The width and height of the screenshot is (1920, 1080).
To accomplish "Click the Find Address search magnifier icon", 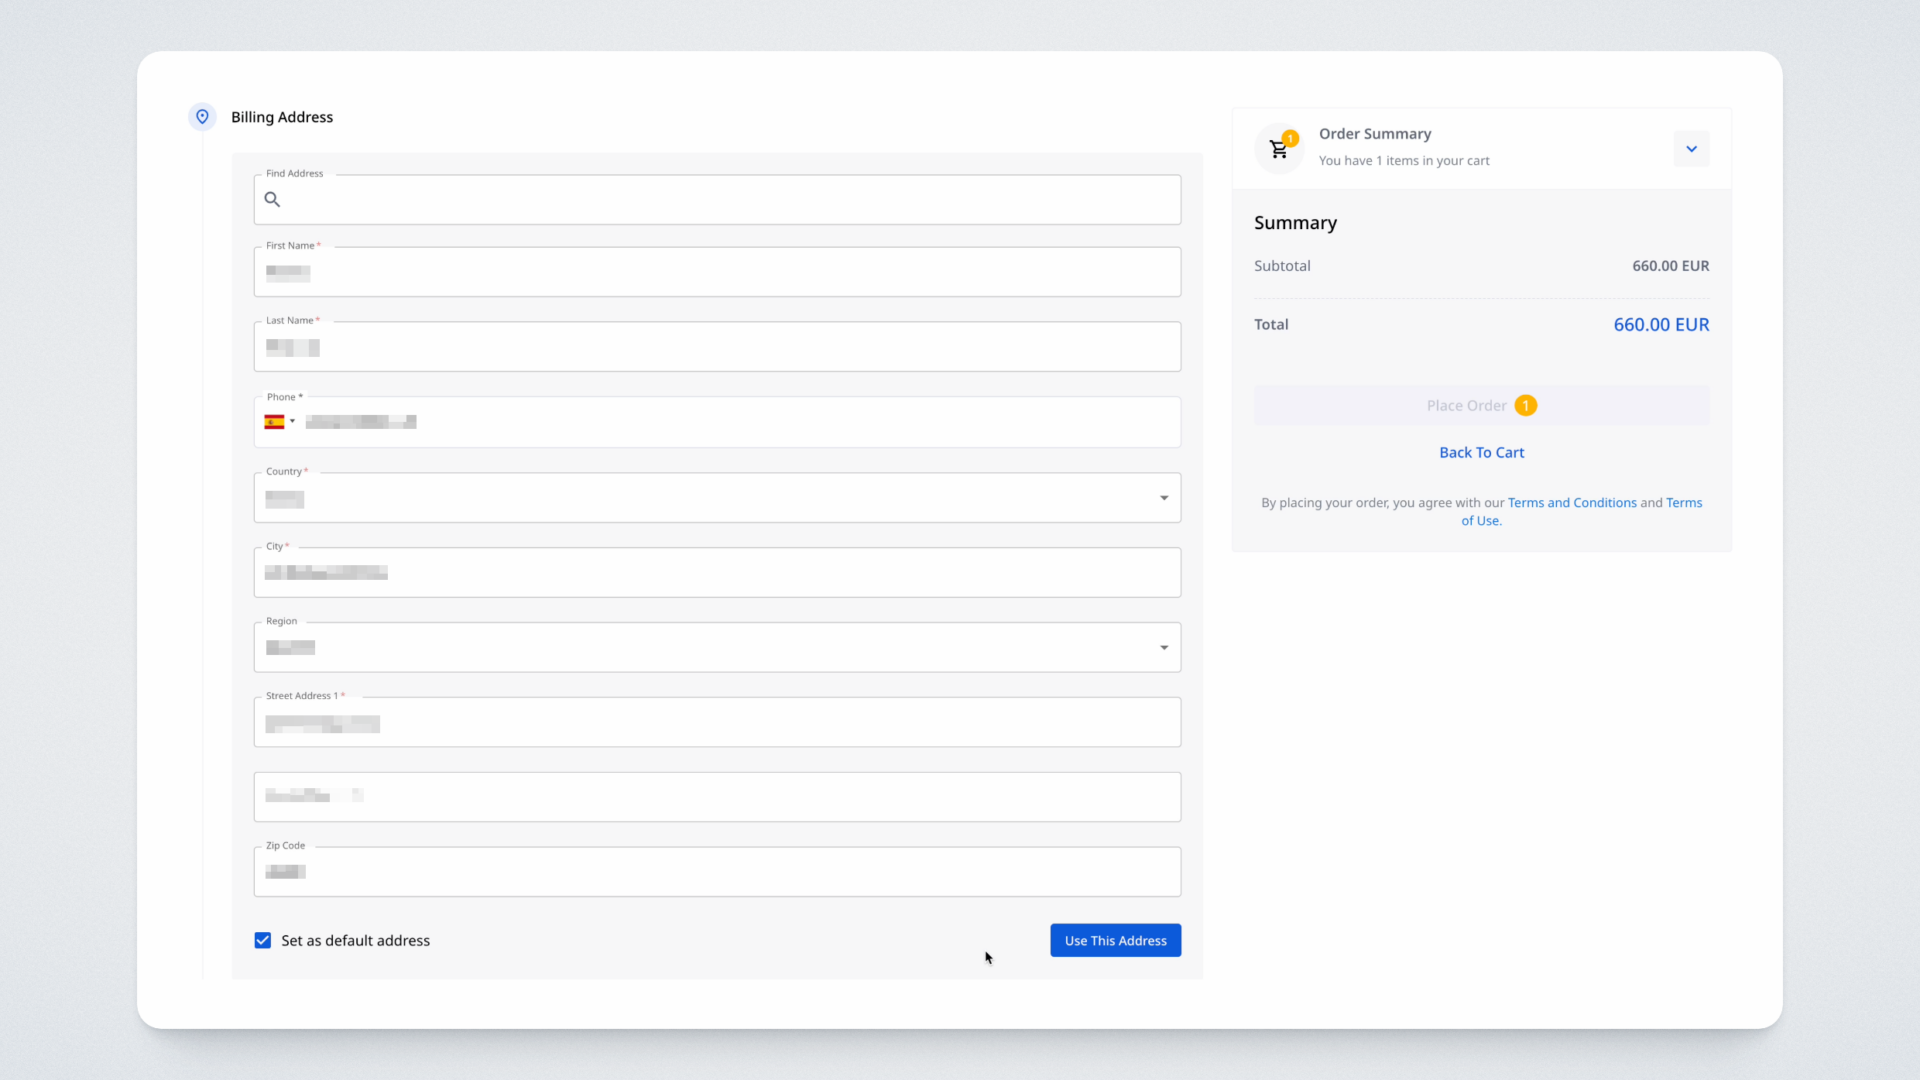I will pos(272,200).
